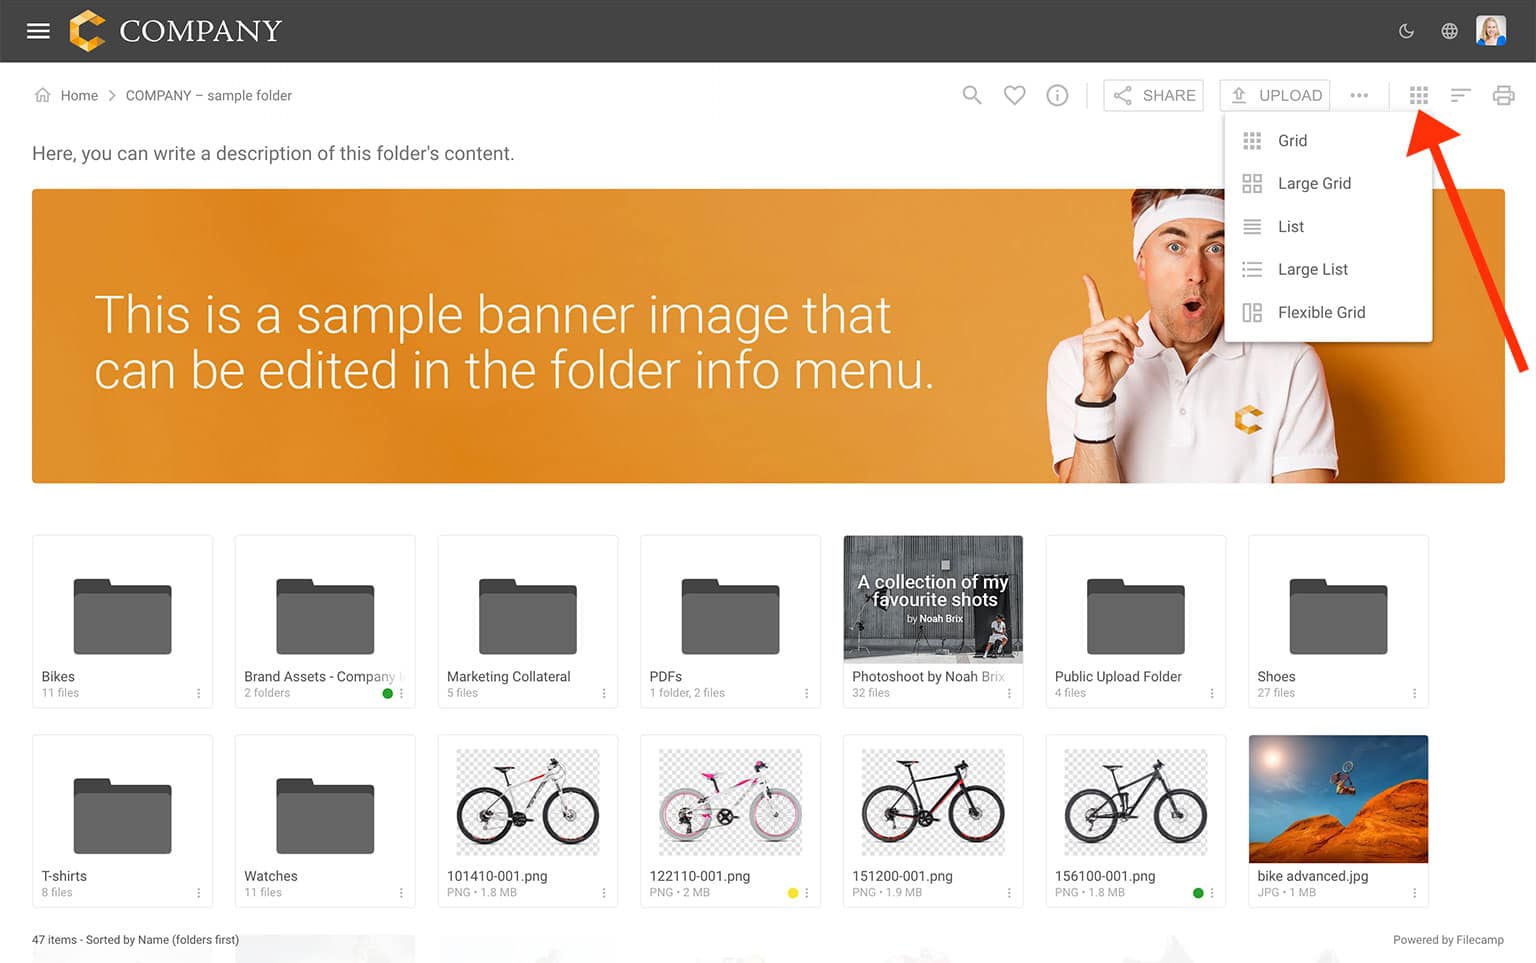Screen dimensions: 1536x963
Task: Toggle dark mode with moon icon
Action: 1406,31
